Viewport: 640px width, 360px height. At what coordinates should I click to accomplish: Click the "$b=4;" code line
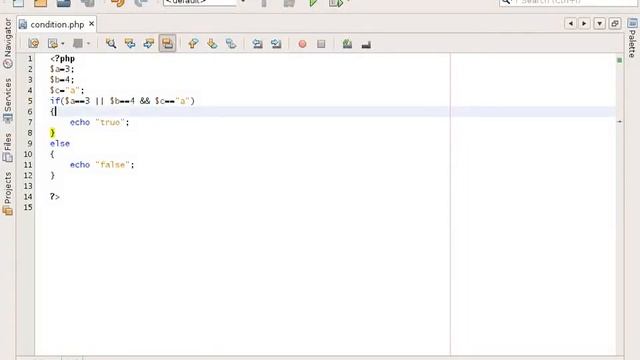(62, 80)
